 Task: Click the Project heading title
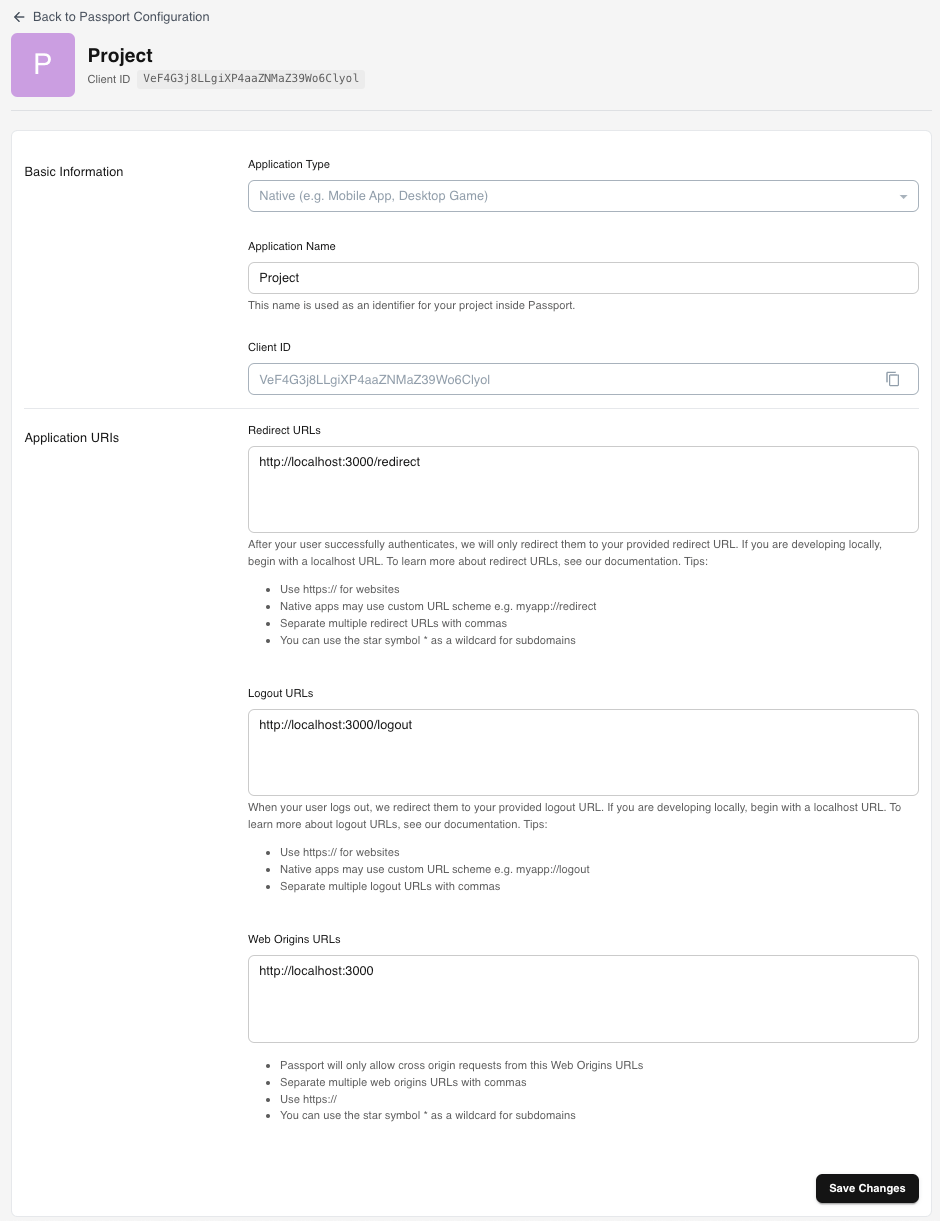(x=120, y=56)
